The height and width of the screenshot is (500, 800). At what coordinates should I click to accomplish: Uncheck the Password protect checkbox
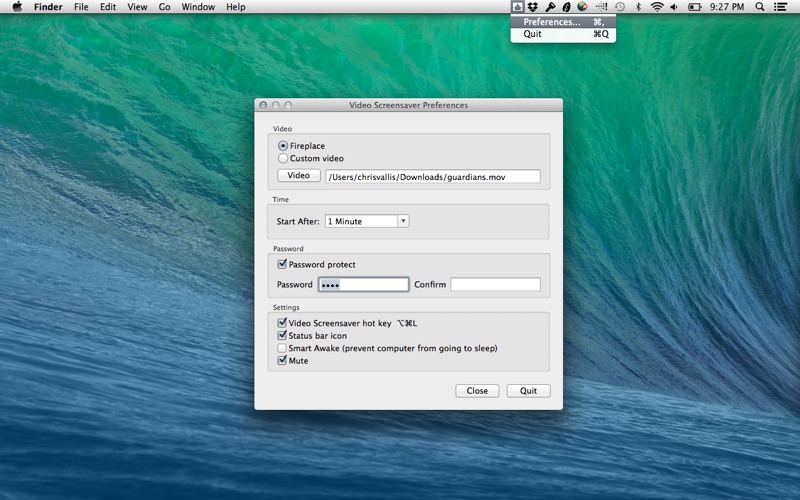[x=282, y=264]
